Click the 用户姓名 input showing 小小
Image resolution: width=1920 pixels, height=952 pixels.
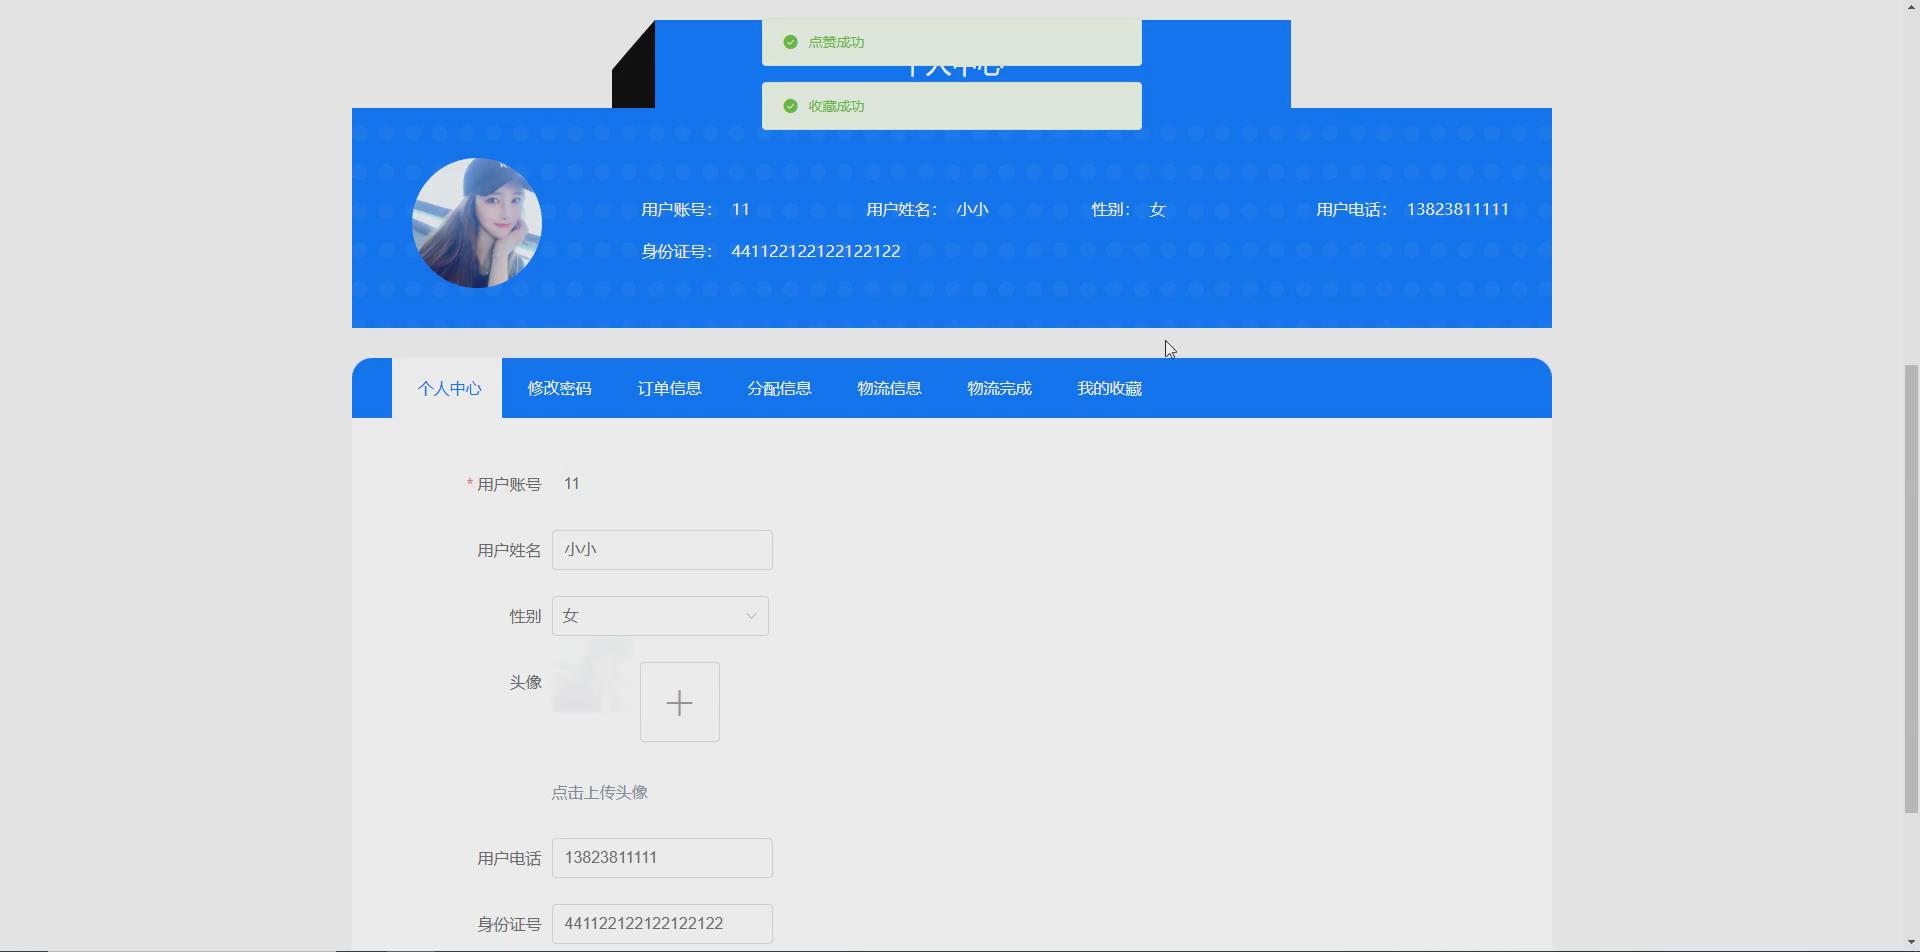click(x=662, y=549)
